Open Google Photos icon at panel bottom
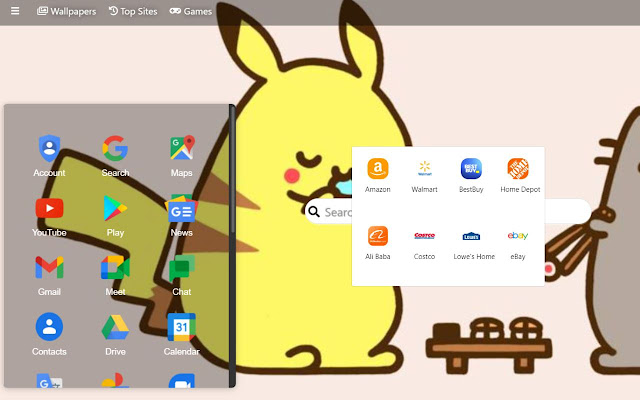 115,380
